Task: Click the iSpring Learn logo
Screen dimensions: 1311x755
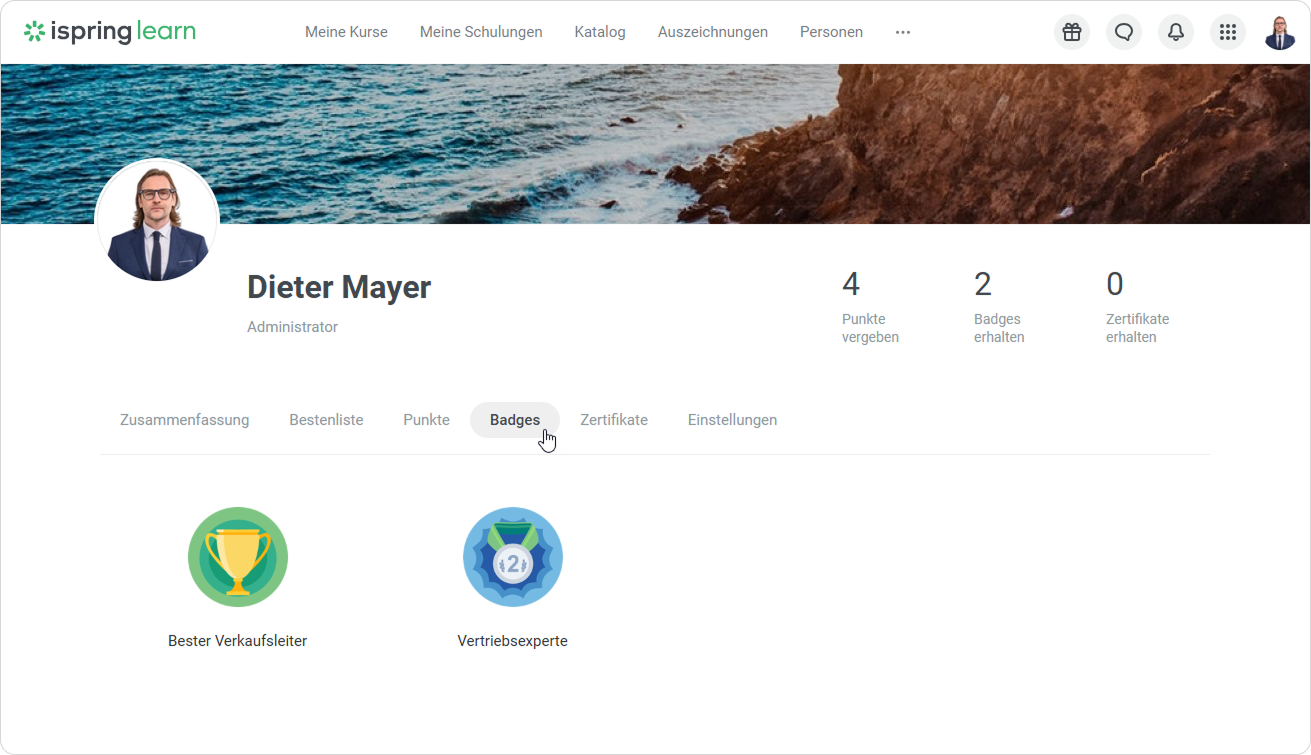Action: click(110, 32)
